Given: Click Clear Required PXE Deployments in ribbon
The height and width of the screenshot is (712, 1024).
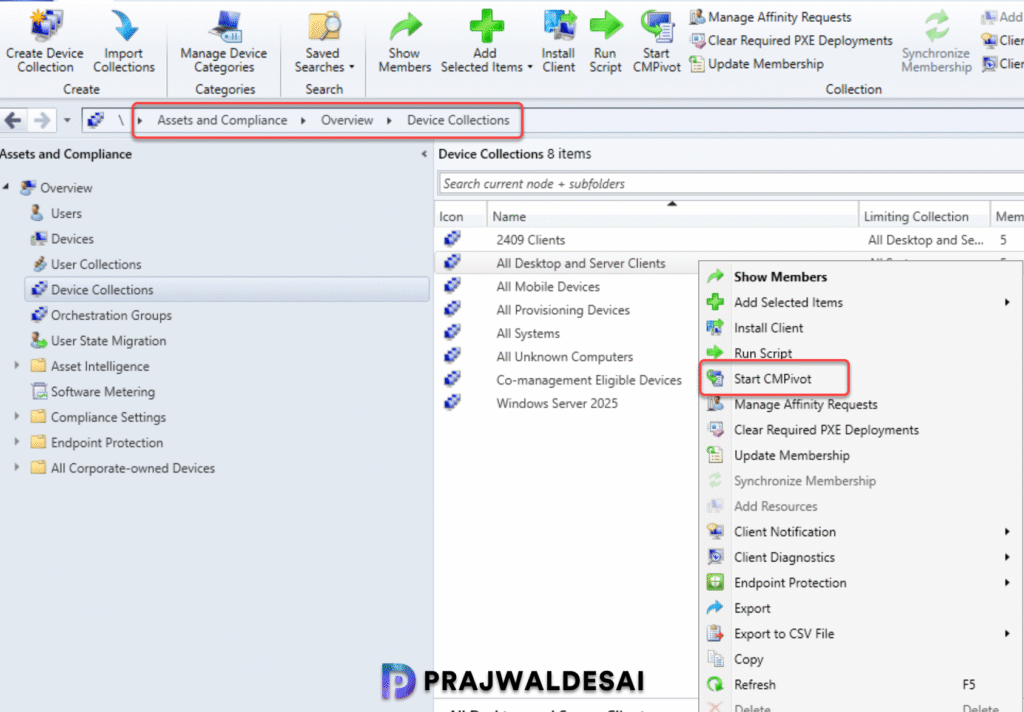Looking at the screenshot, I should pyautogui.click(x=792, y=40).
